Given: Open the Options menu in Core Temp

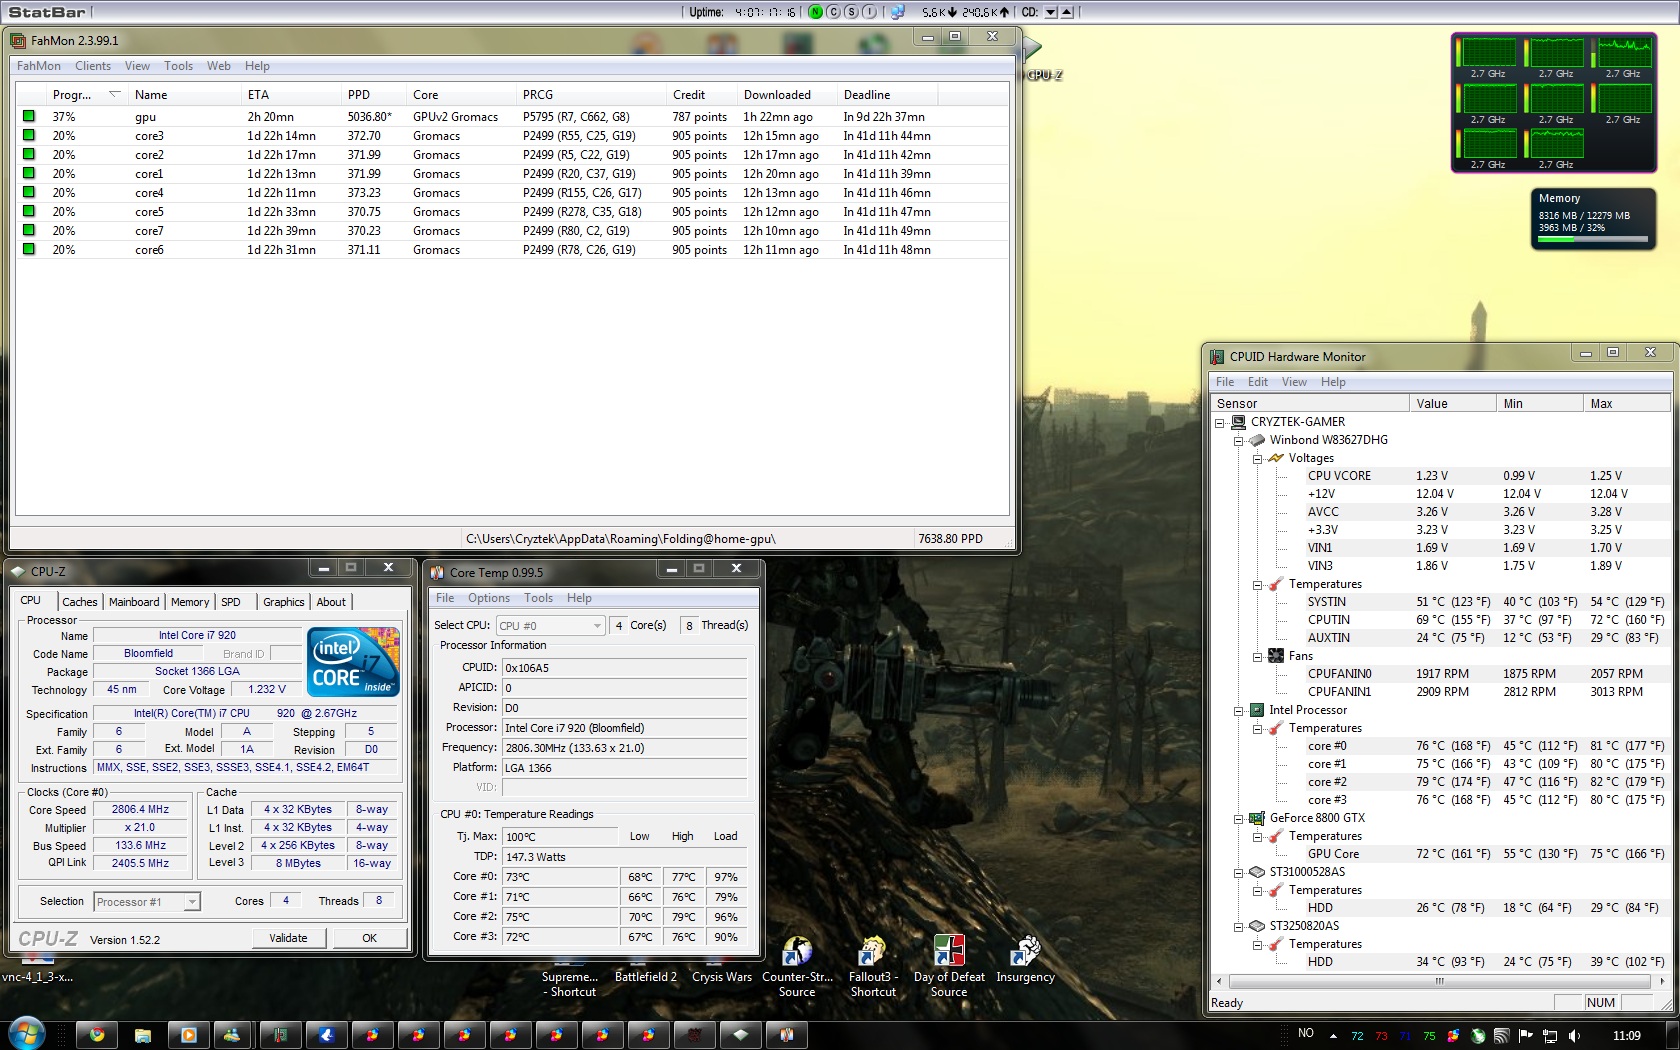Looking at the screenshot, I should tap(488, 598).
